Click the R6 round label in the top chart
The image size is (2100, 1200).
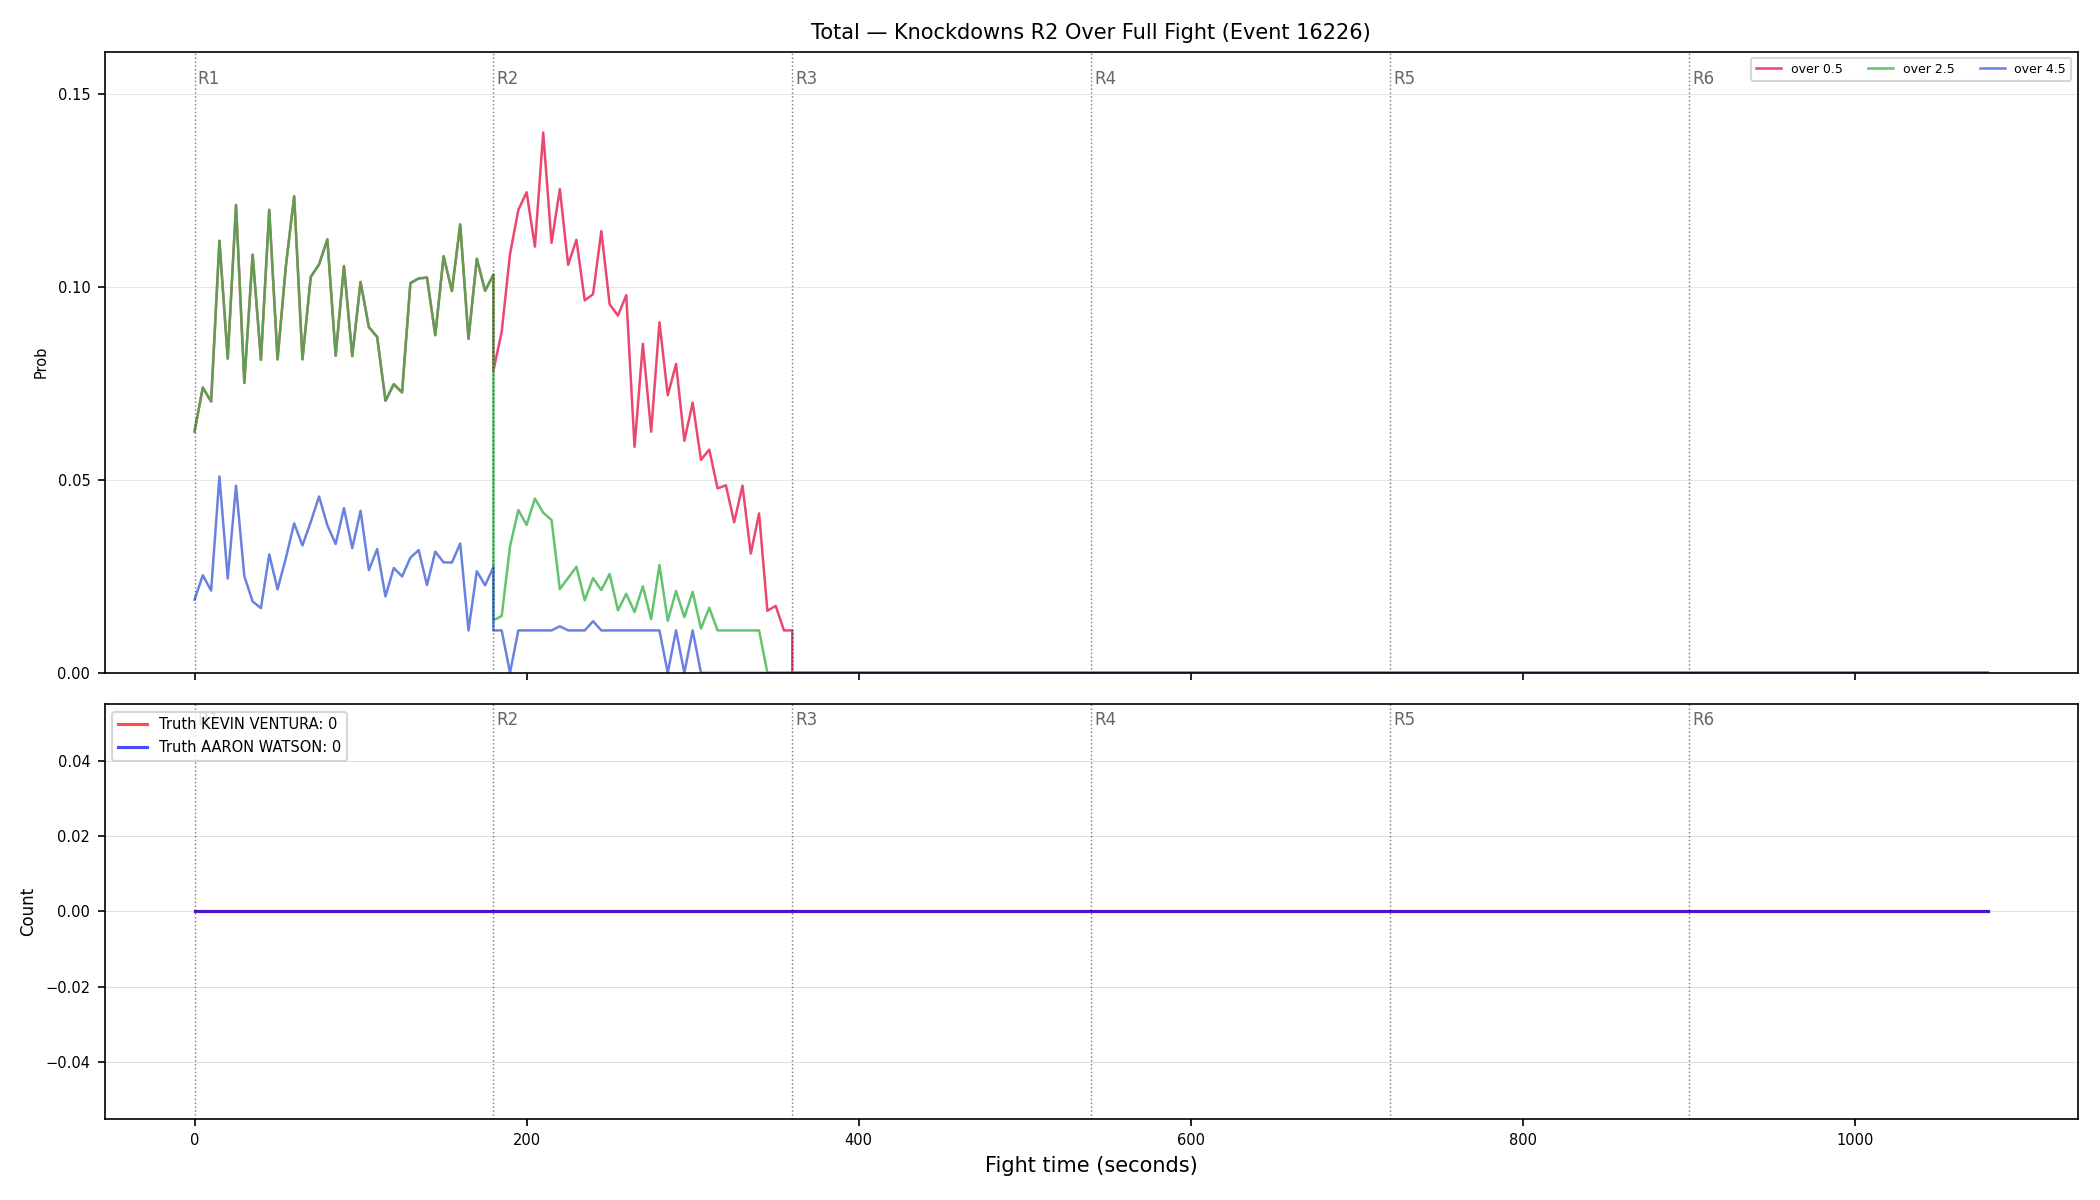pos(1703,78)
